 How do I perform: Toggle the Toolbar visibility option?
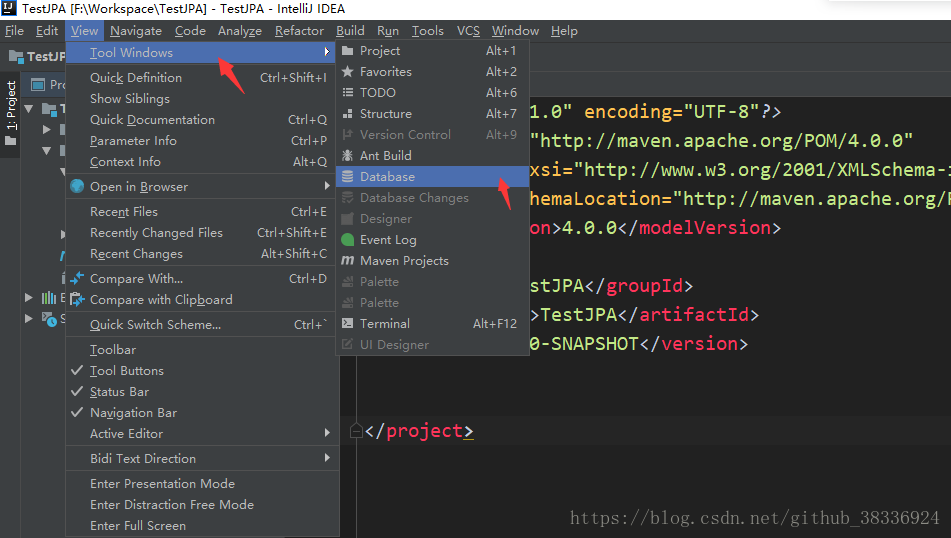coord(202,350)
